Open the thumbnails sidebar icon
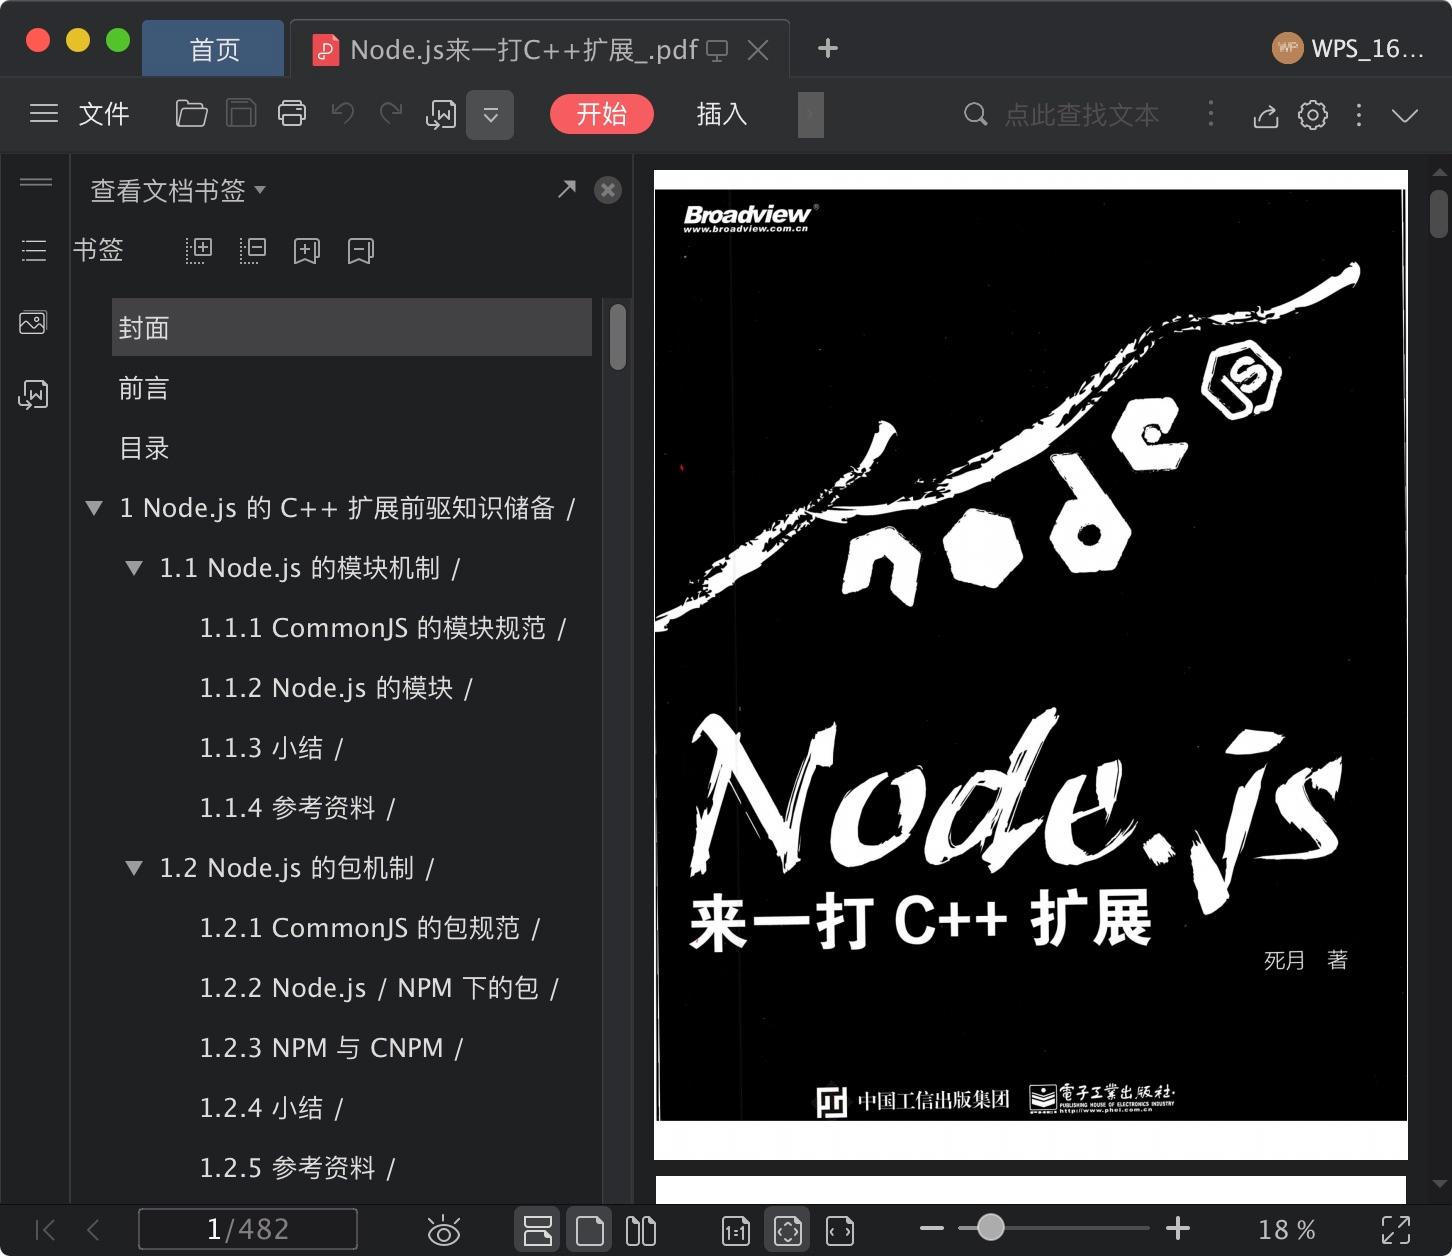This screenshot has height=1256, width=1452. point(33,323)
